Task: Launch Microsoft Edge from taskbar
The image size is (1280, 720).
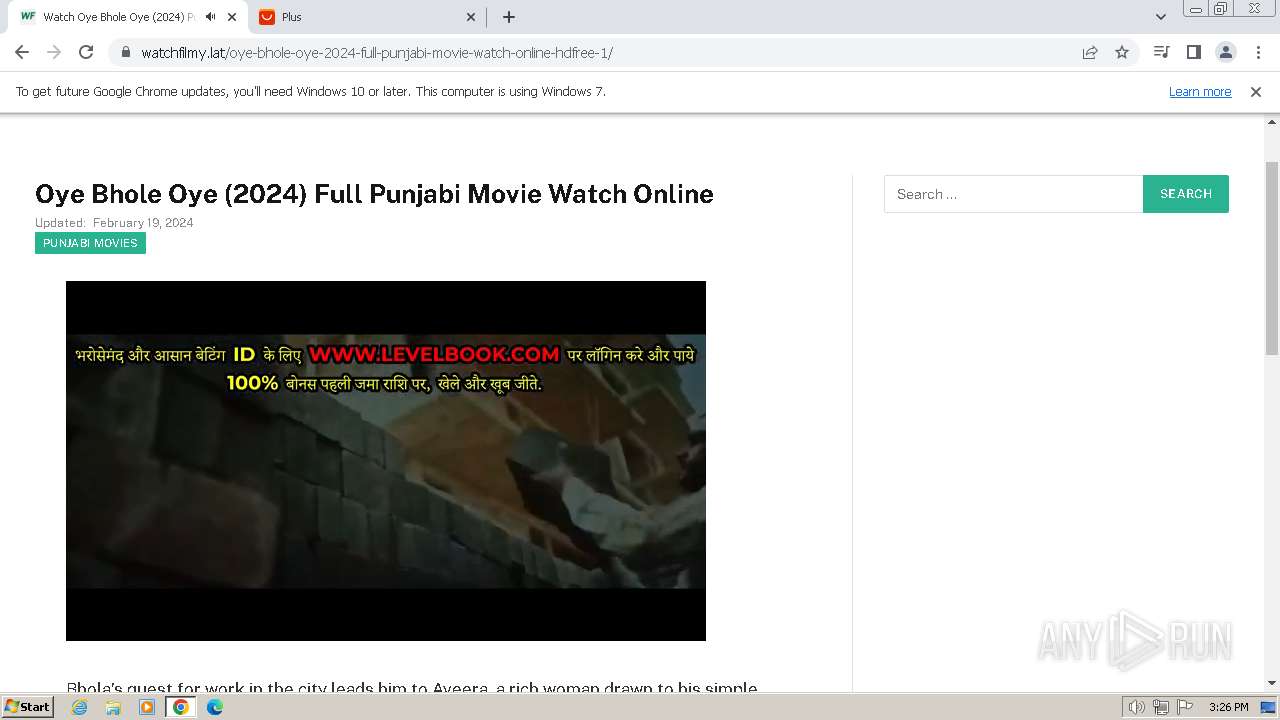Action: pos(215,707)
